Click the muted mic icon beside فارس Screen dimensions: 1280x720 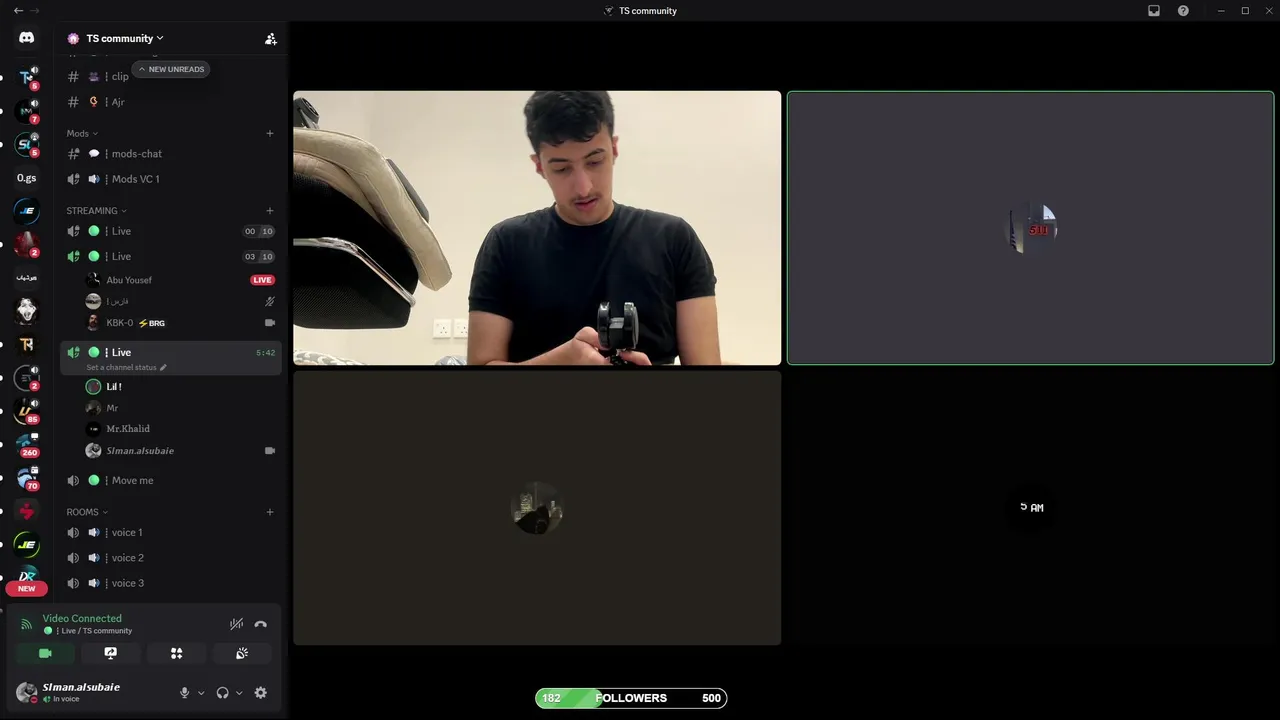pos(269,301)
